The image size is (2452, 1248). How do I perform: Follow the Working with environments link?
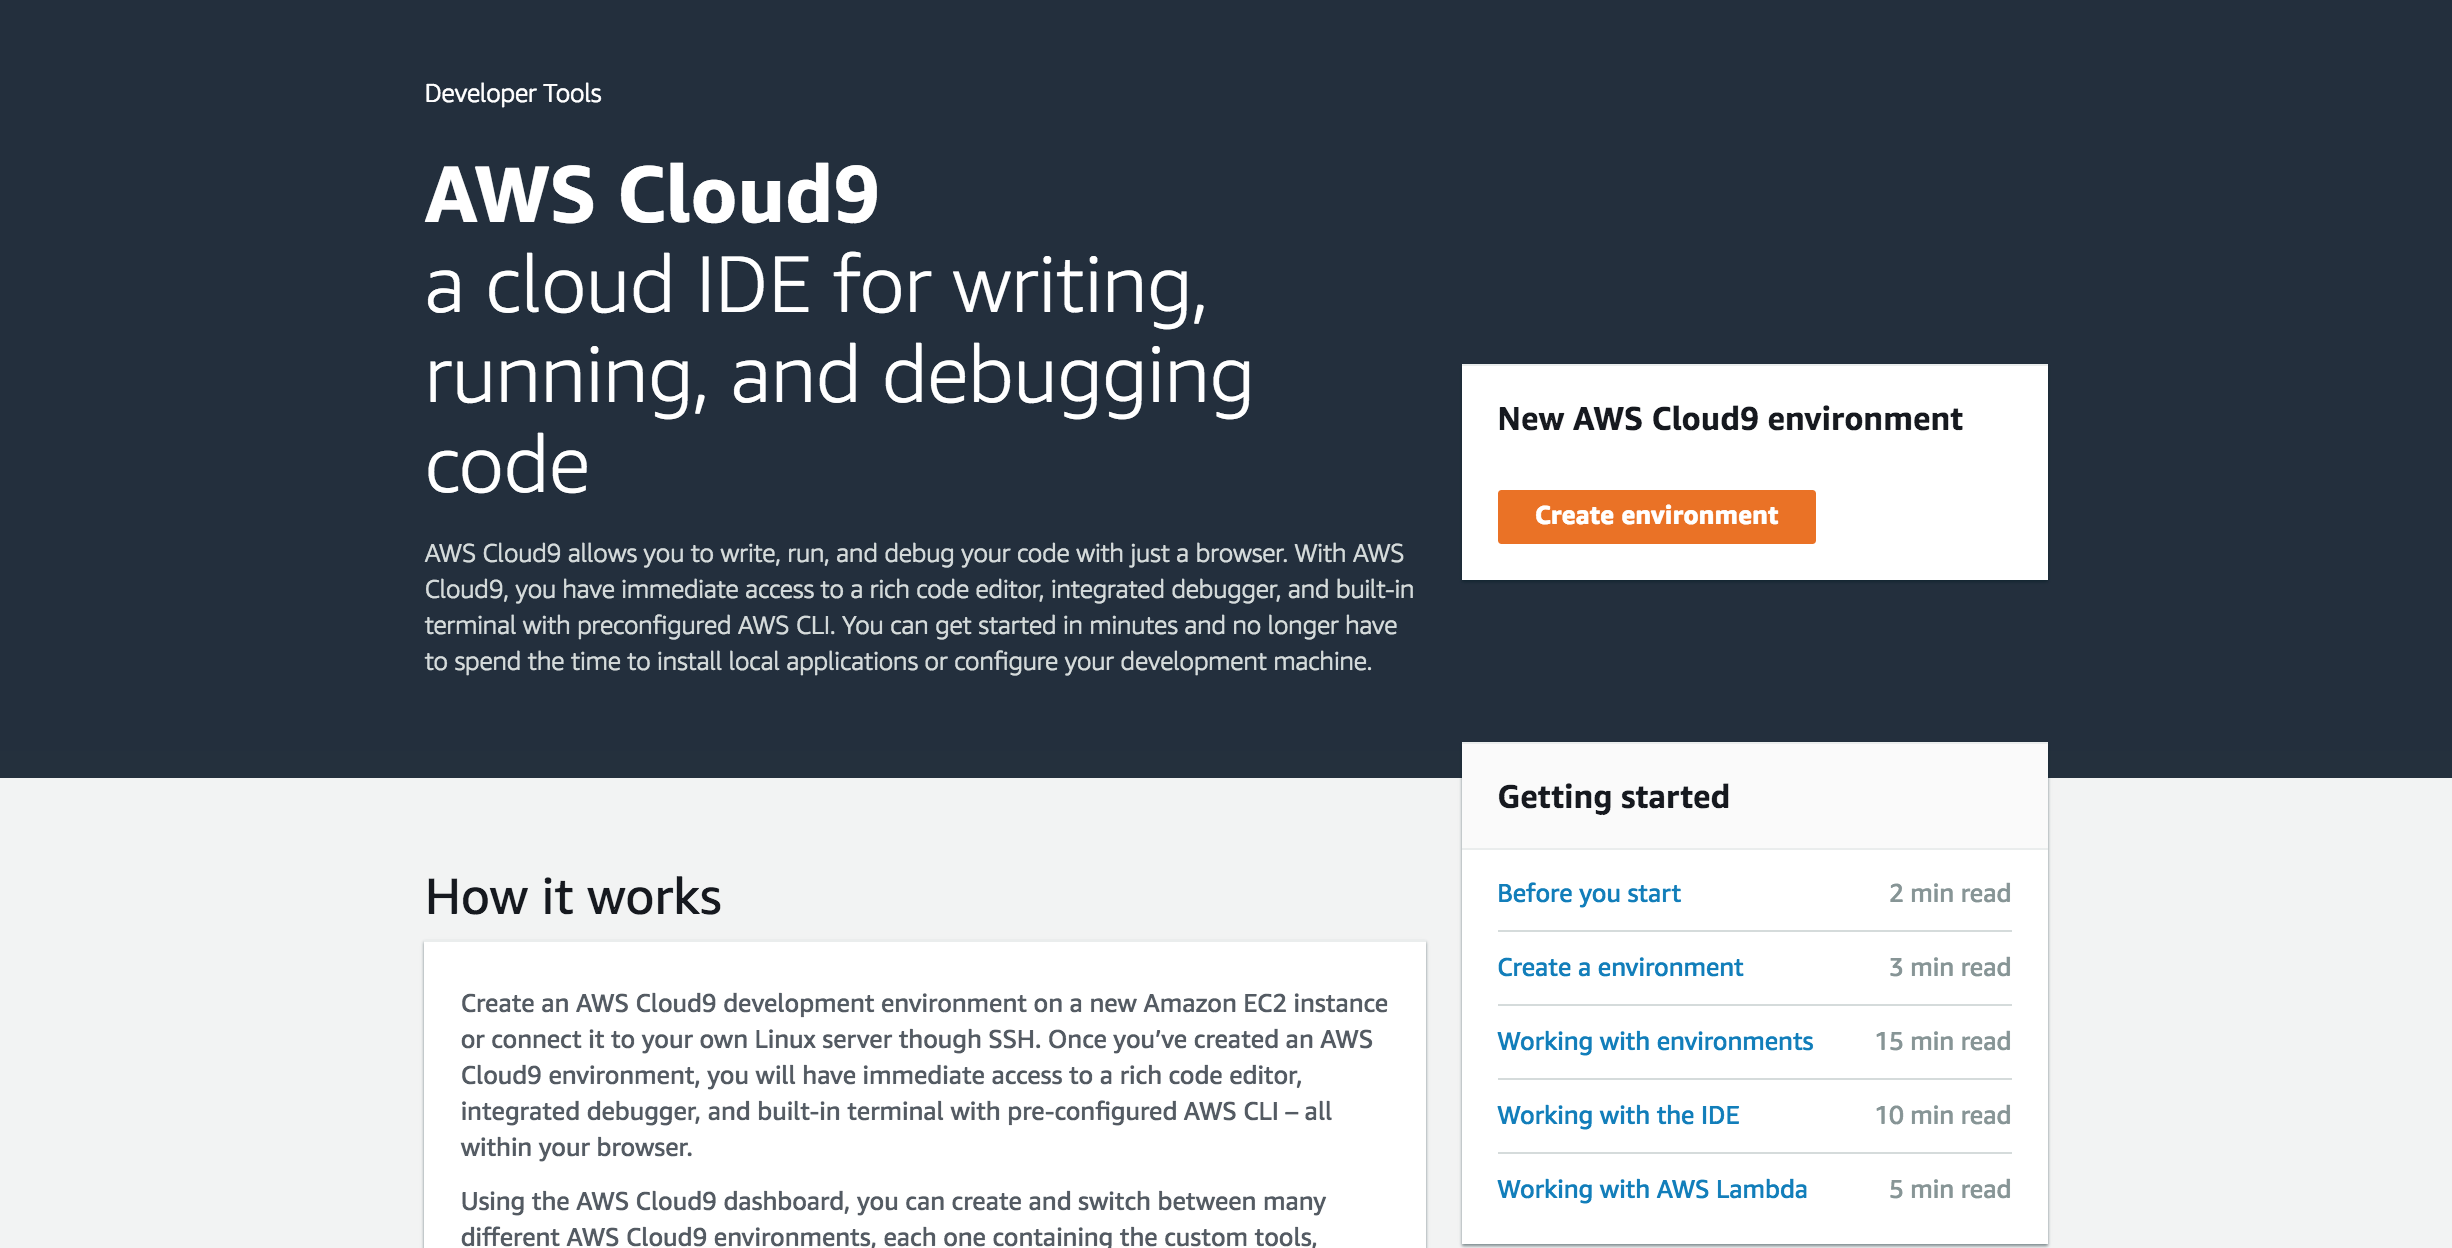1654,1041
